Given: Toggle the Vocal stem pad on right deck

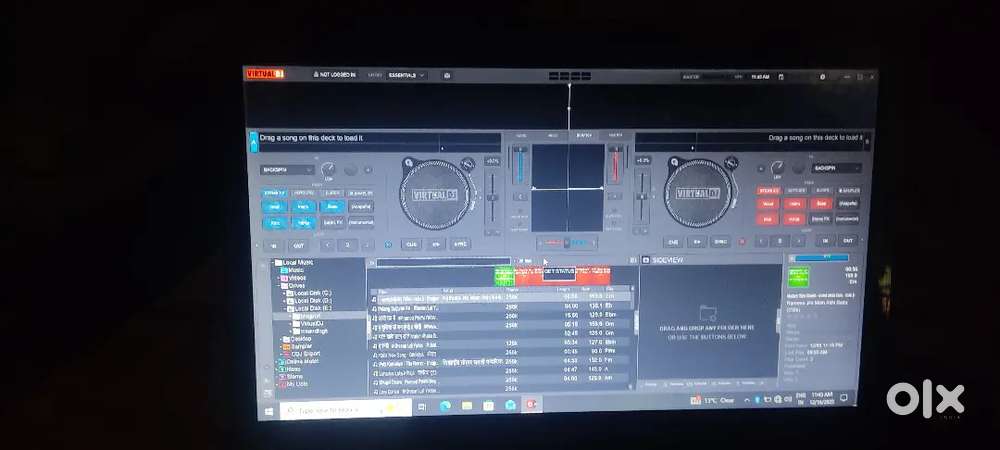Looking at the screenshot, I should tap(768, 203).
